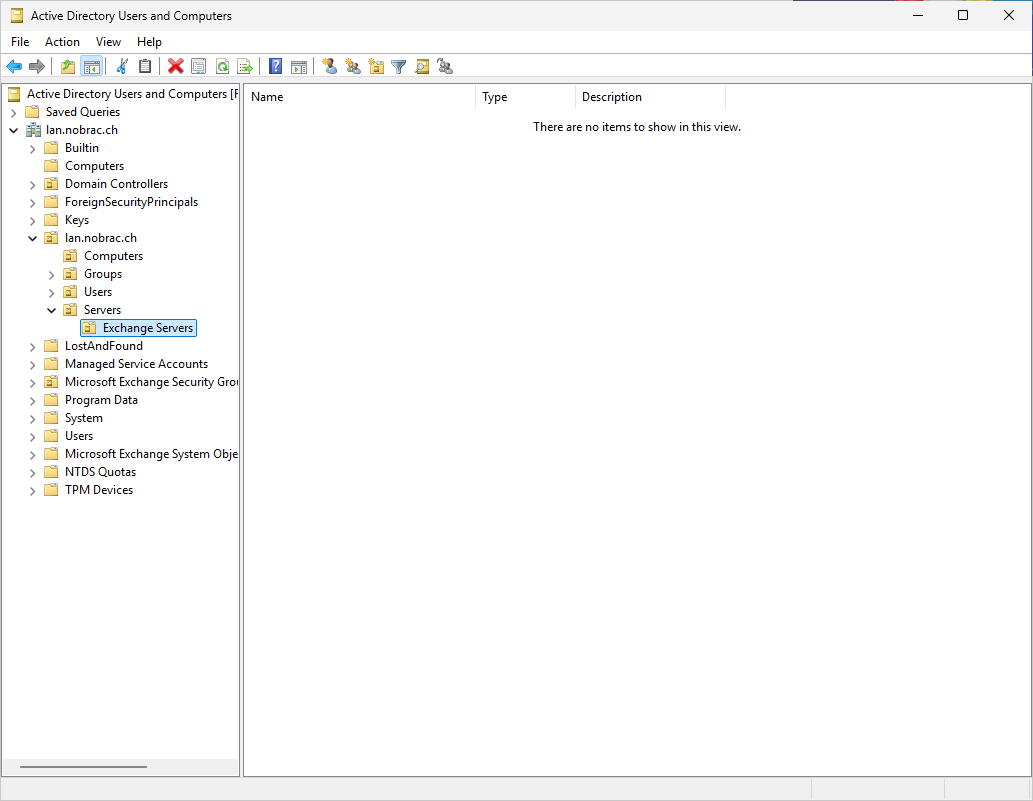Toggle Show/Hide Console Tree toolbar button
Viewport: 1033px width, 801px height.
[x=91, y=67]
